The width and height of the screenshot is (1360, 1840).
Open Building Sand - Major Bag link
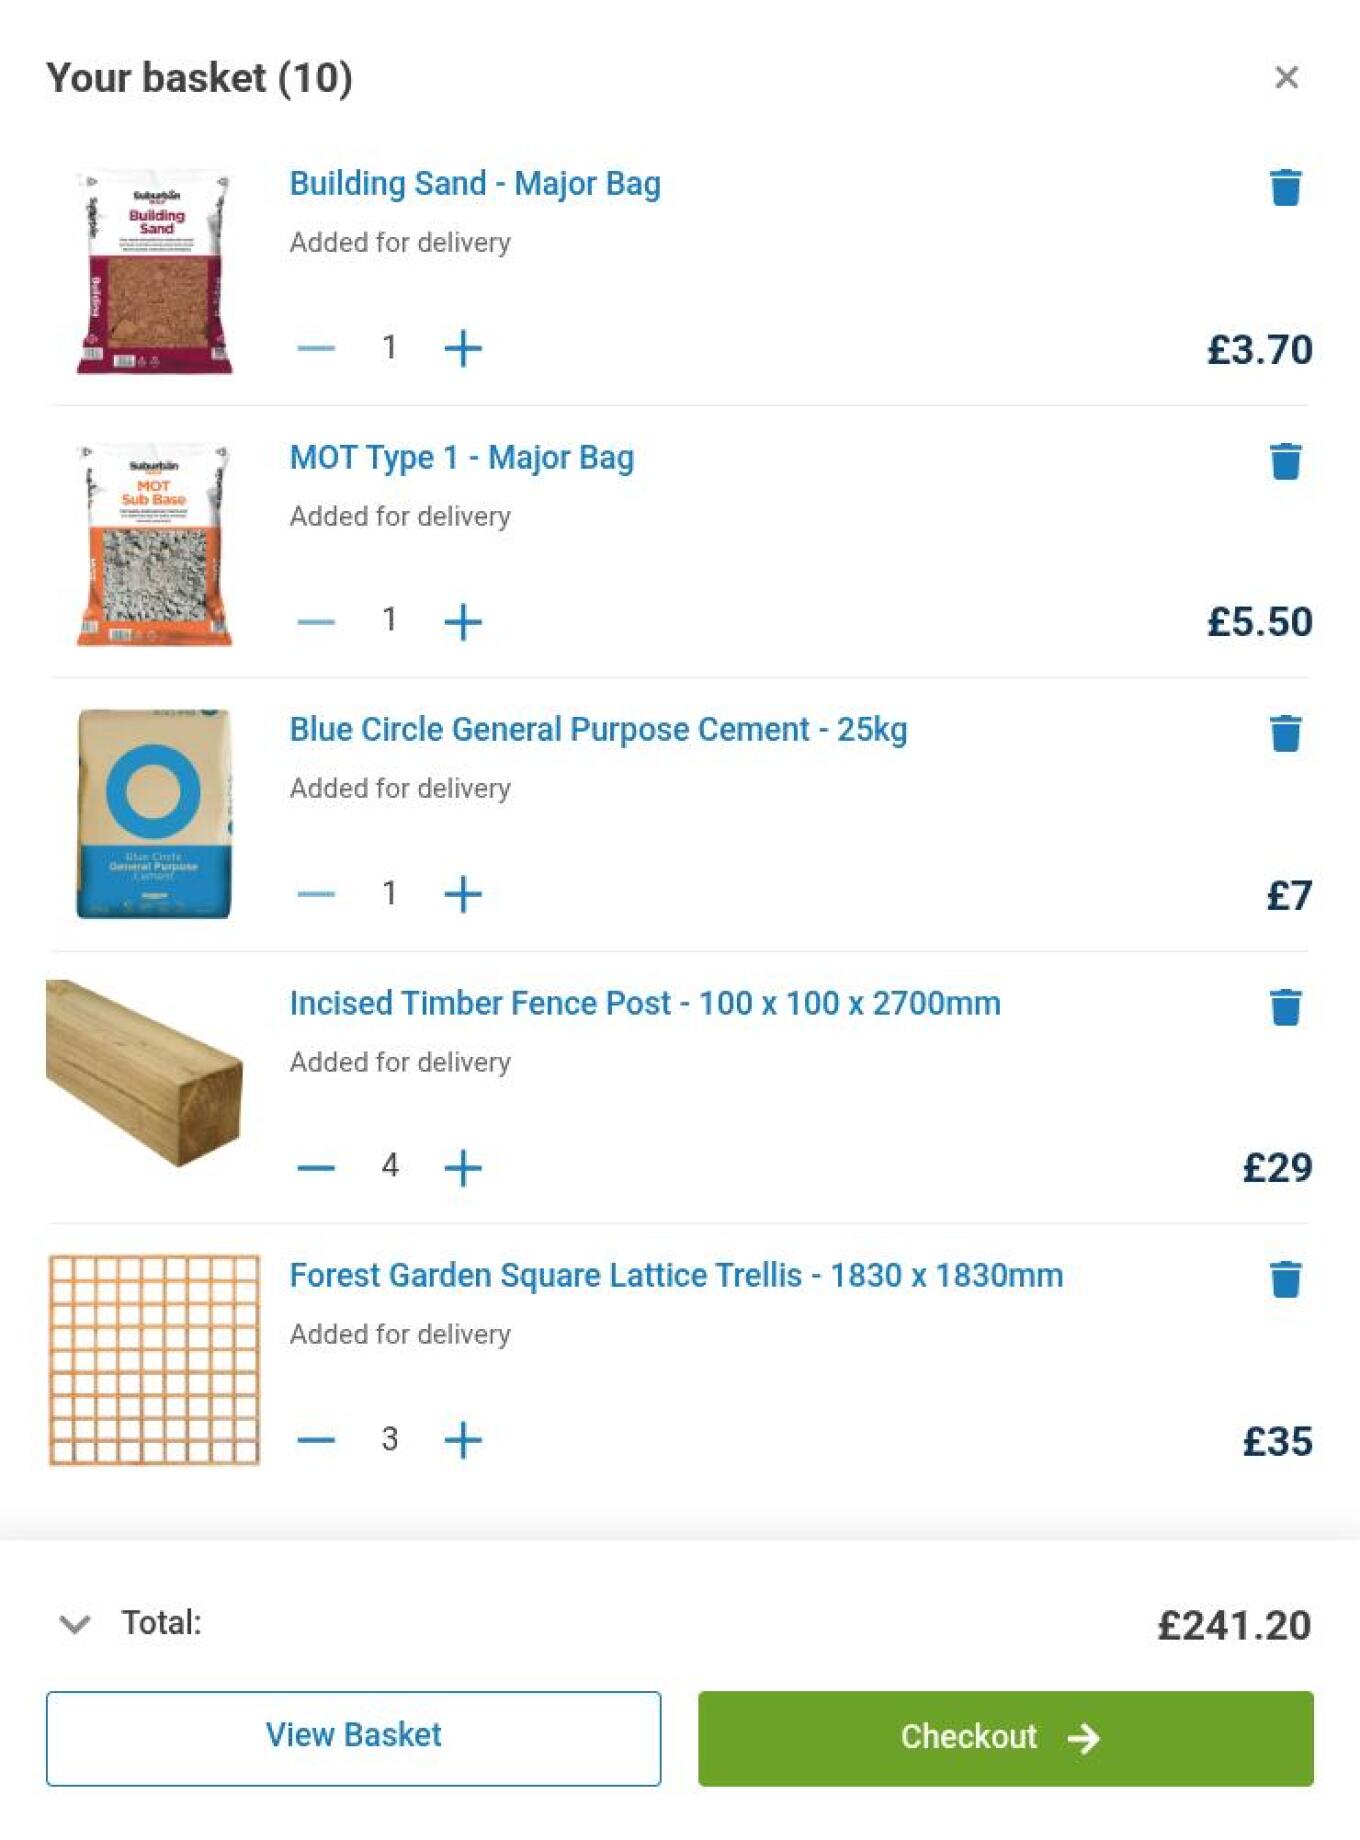click(475, 184)
